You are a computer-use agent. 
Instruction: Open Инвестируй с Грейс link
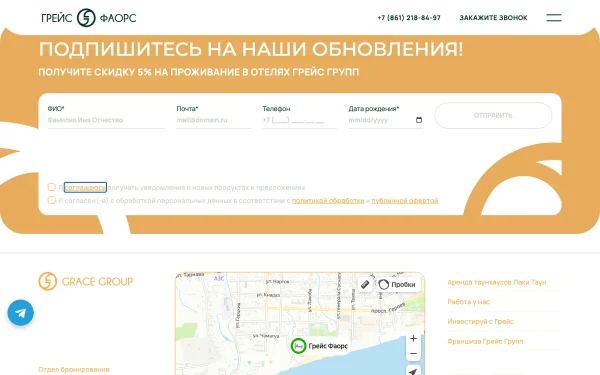[x=481, y=322]
